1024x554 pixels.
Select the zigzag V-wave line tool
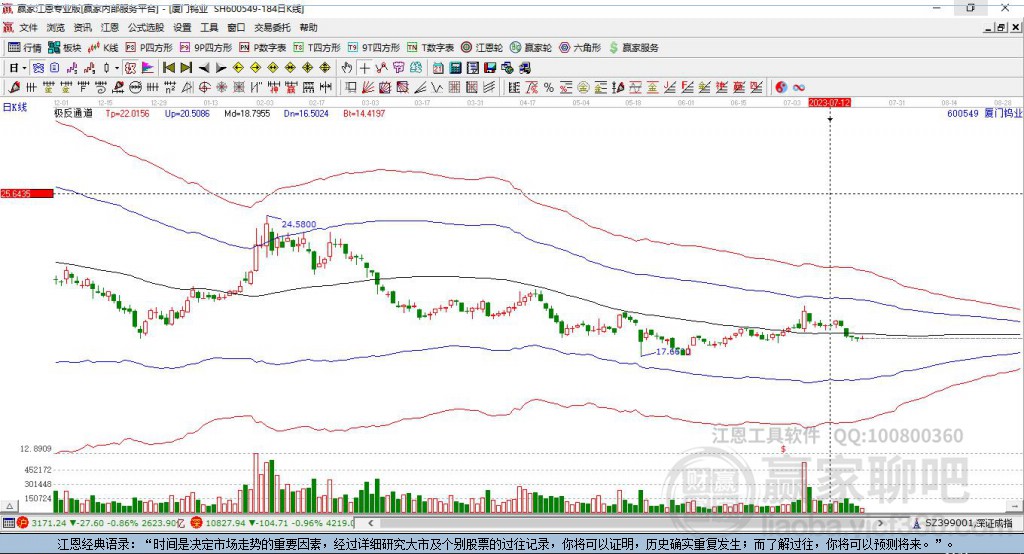pos(437,88)
